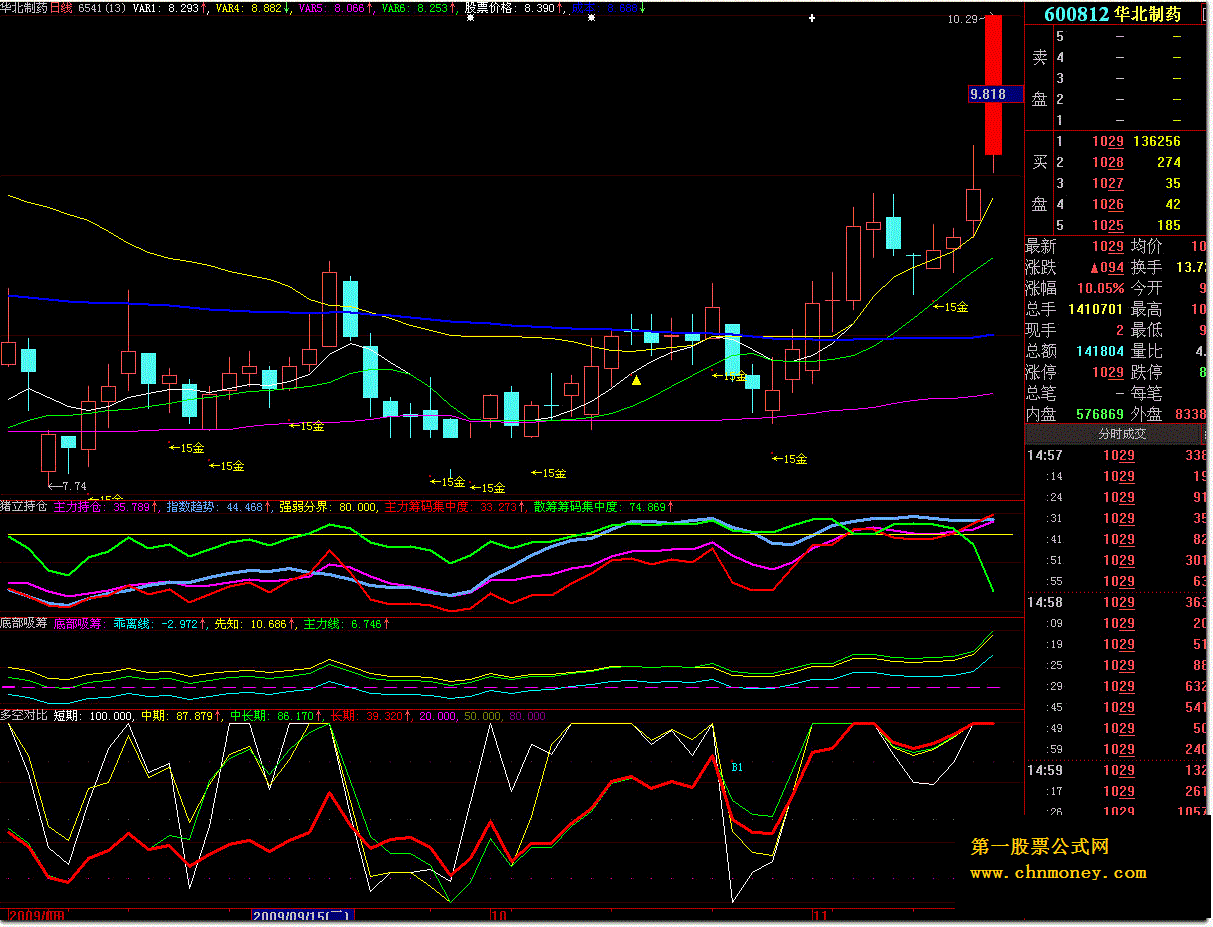Open the www.chnmoney.com link
The width and height of the screenshot is (1213, 927).
click(x=1058, y=873)
